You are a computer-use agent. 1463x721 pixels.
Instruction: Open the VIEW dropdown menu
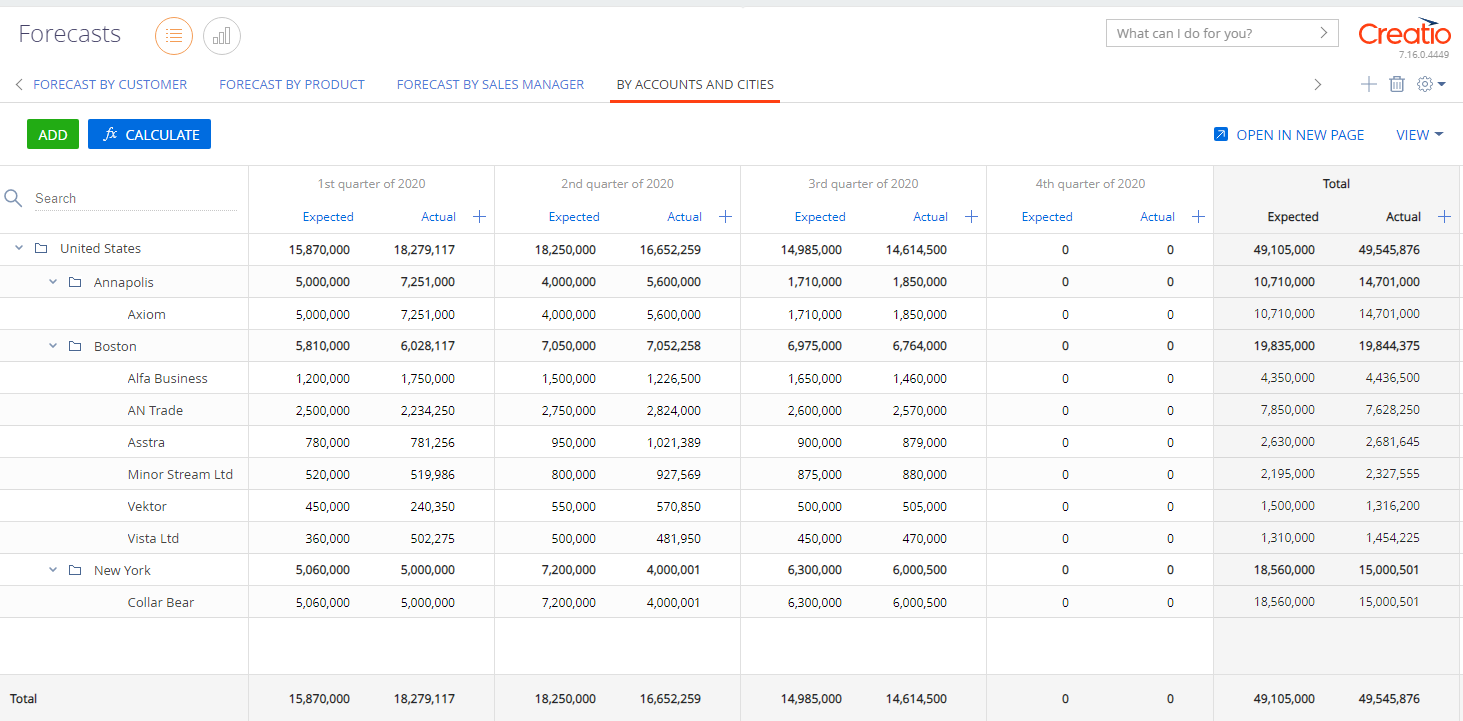click(x=1419, y=135)
